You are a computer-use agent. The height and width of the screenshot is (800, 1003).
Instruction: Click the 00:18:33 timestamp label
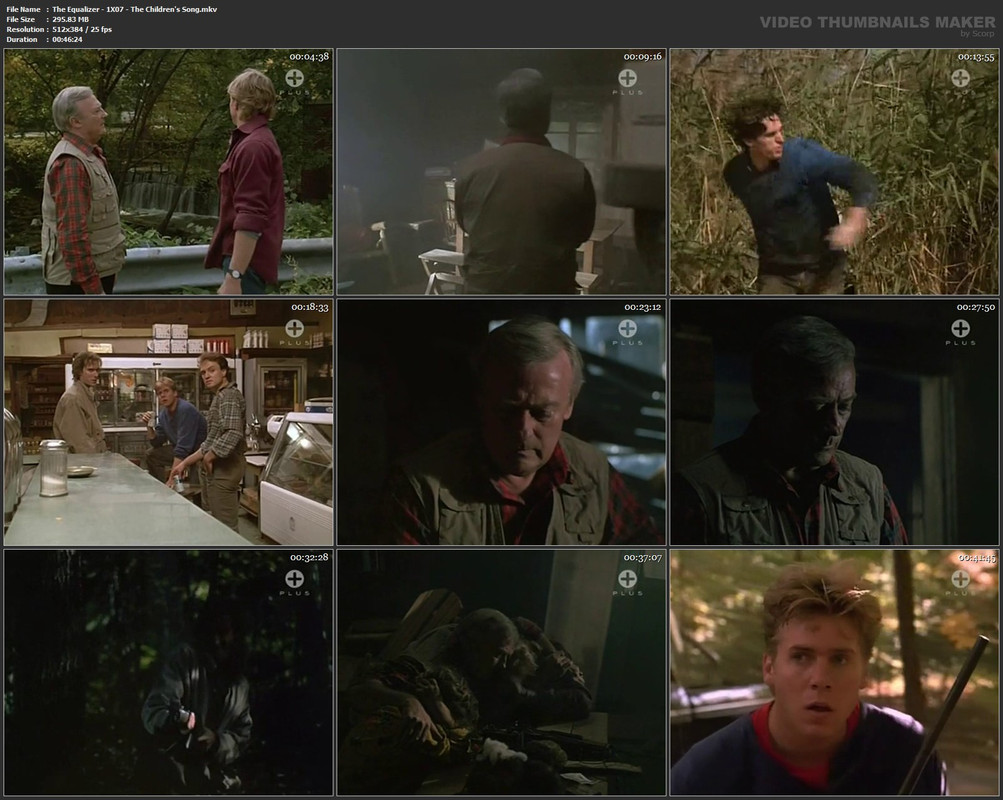pos(310,307)
